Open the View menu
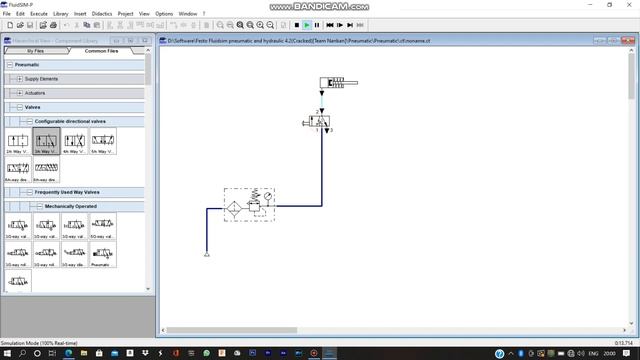640x360 pixels. tap(144, 14)
